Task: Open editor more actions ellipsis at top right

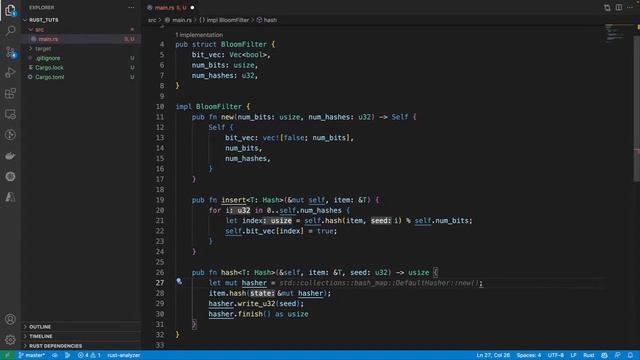Action: click(630, 7)
